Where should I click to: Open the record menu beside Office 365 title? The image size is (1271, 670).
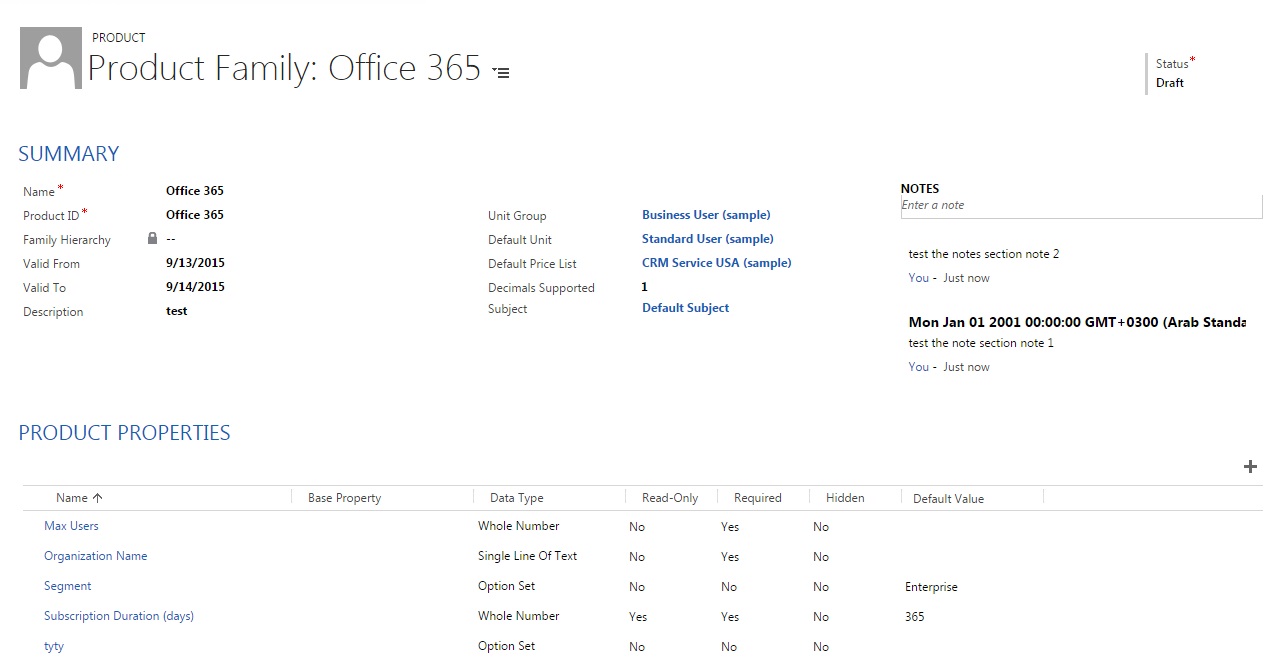coord(501,73)
